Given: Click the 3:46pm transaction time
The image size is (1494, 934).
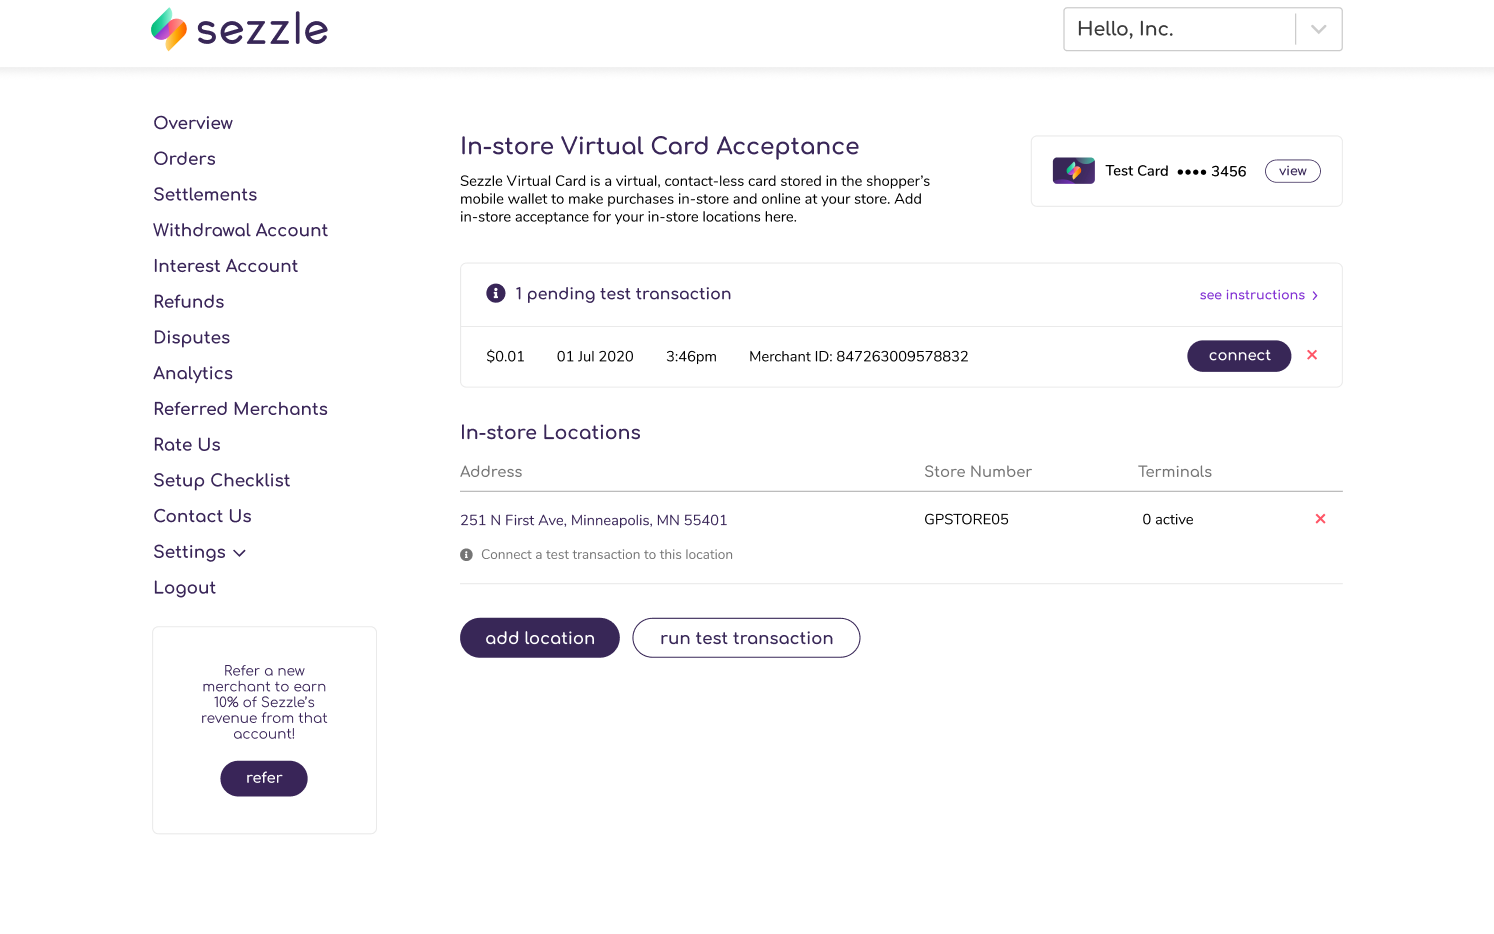Looking at the screenshot, I should (x=691, y=357).
